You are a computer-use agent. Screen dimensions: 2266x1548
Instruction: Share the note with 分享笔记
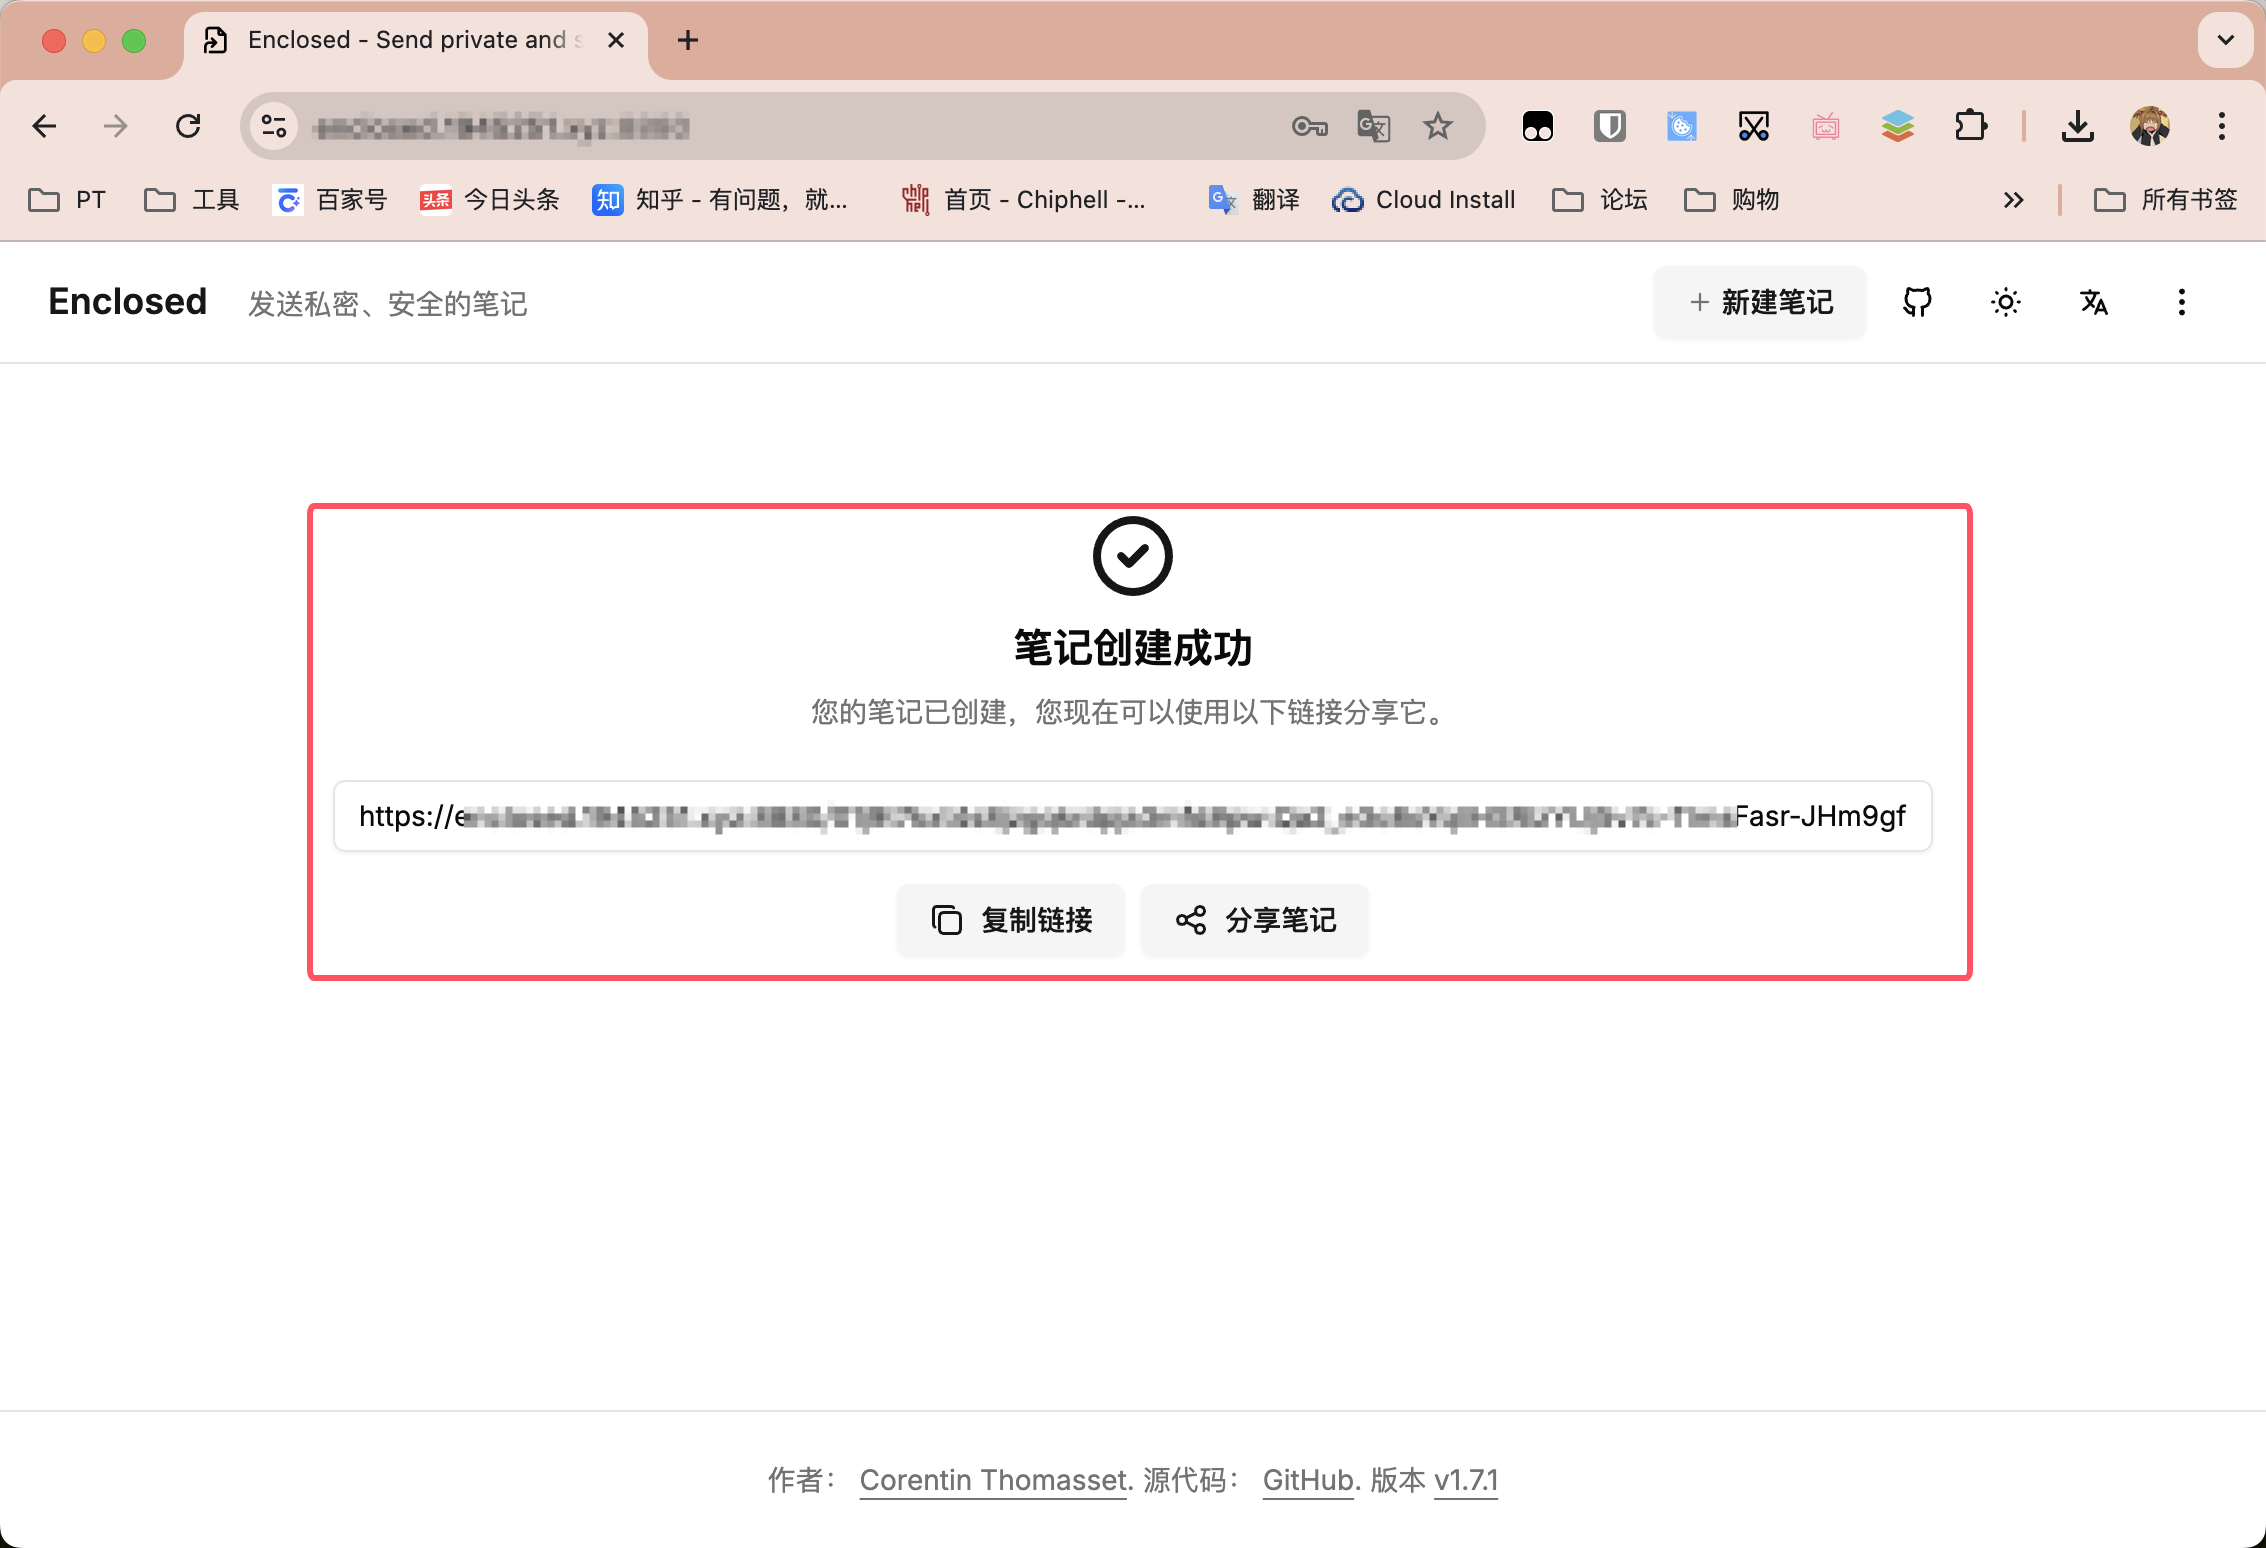point(1255,920)
